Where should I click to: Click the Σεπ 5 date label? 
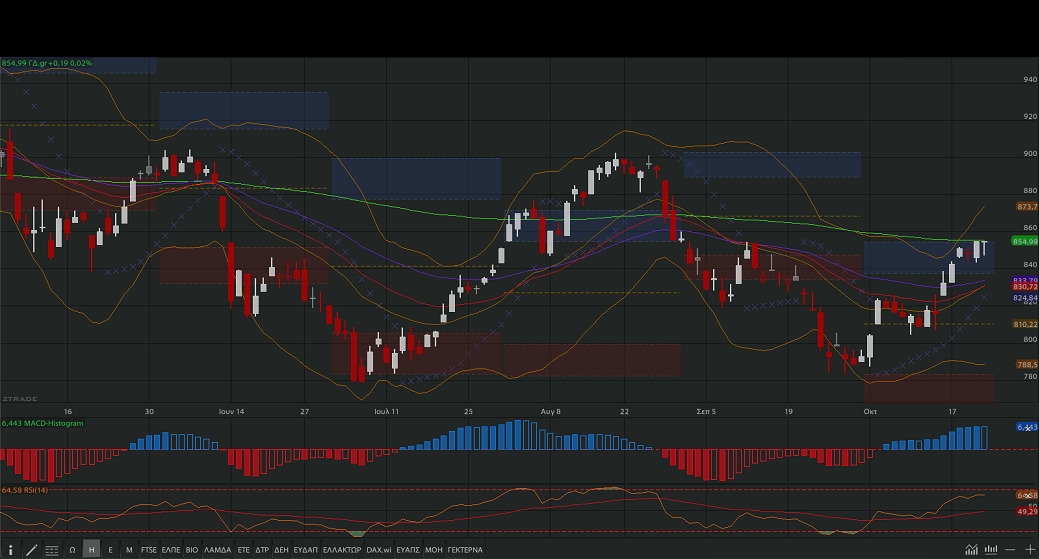pos(706,411)
